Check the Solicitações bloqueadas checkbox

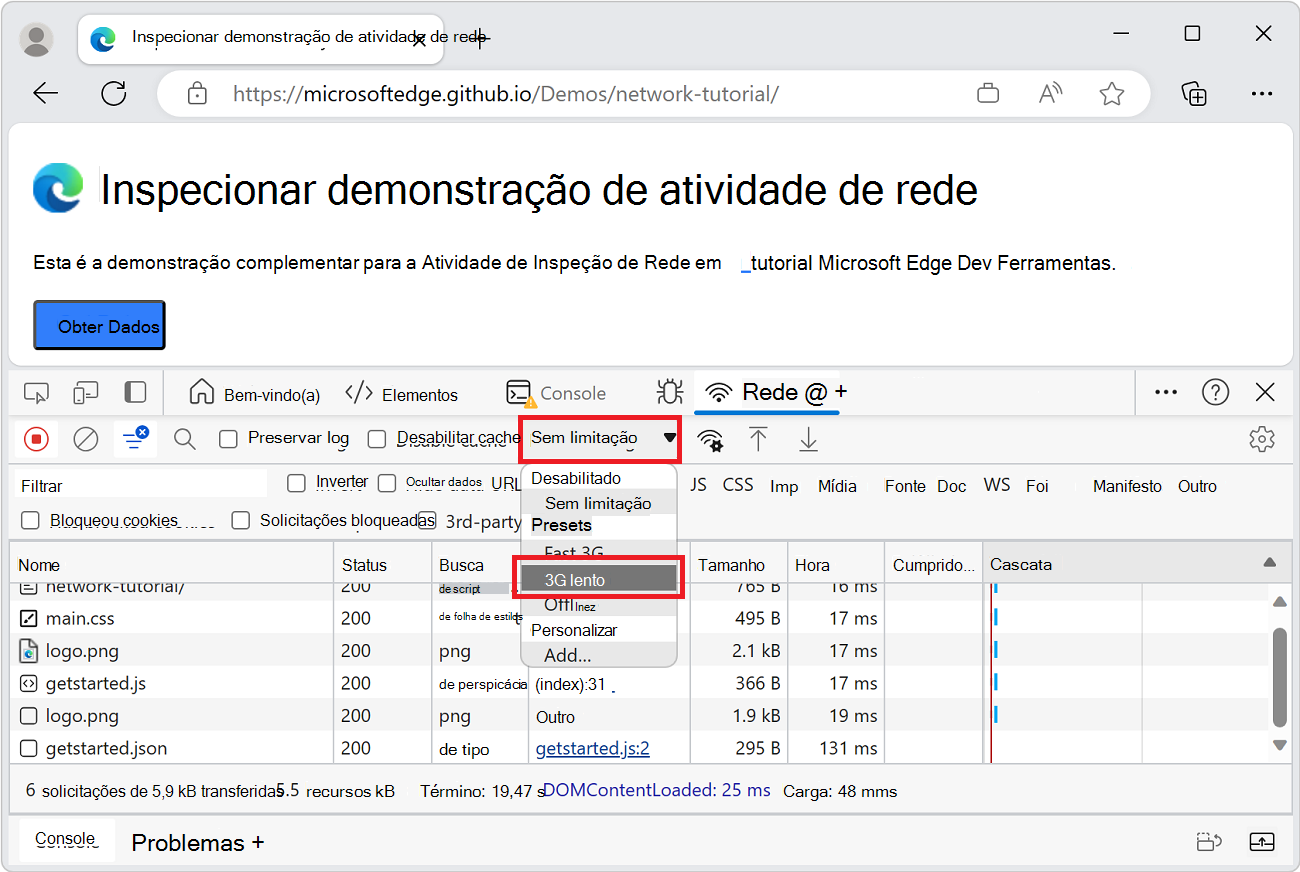241,520
